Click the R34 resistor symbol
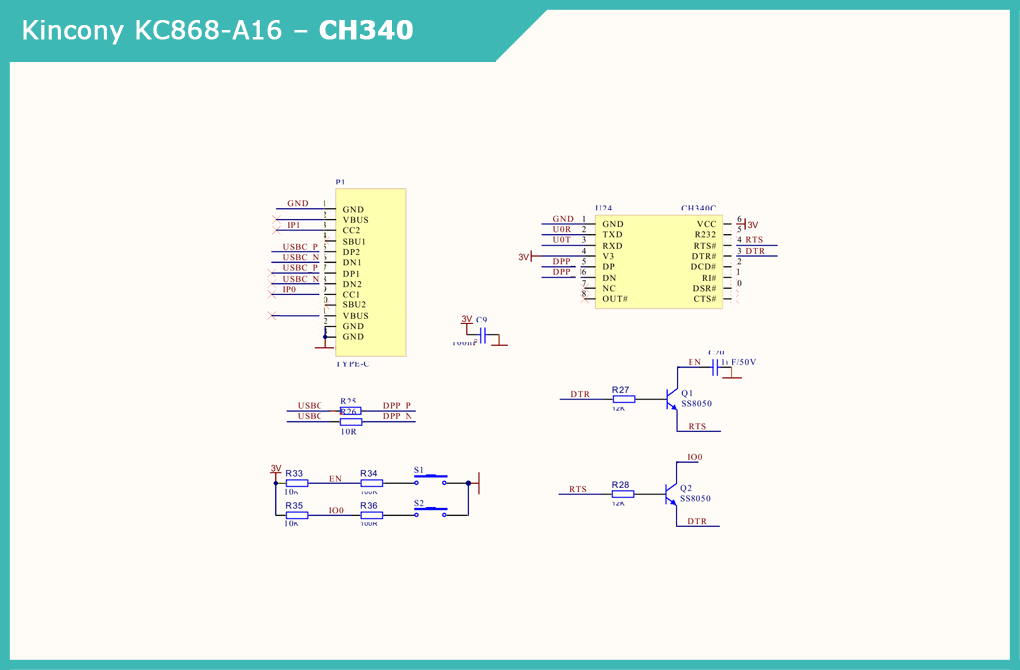The image size is (1020, 670). [x=371, y=483]
